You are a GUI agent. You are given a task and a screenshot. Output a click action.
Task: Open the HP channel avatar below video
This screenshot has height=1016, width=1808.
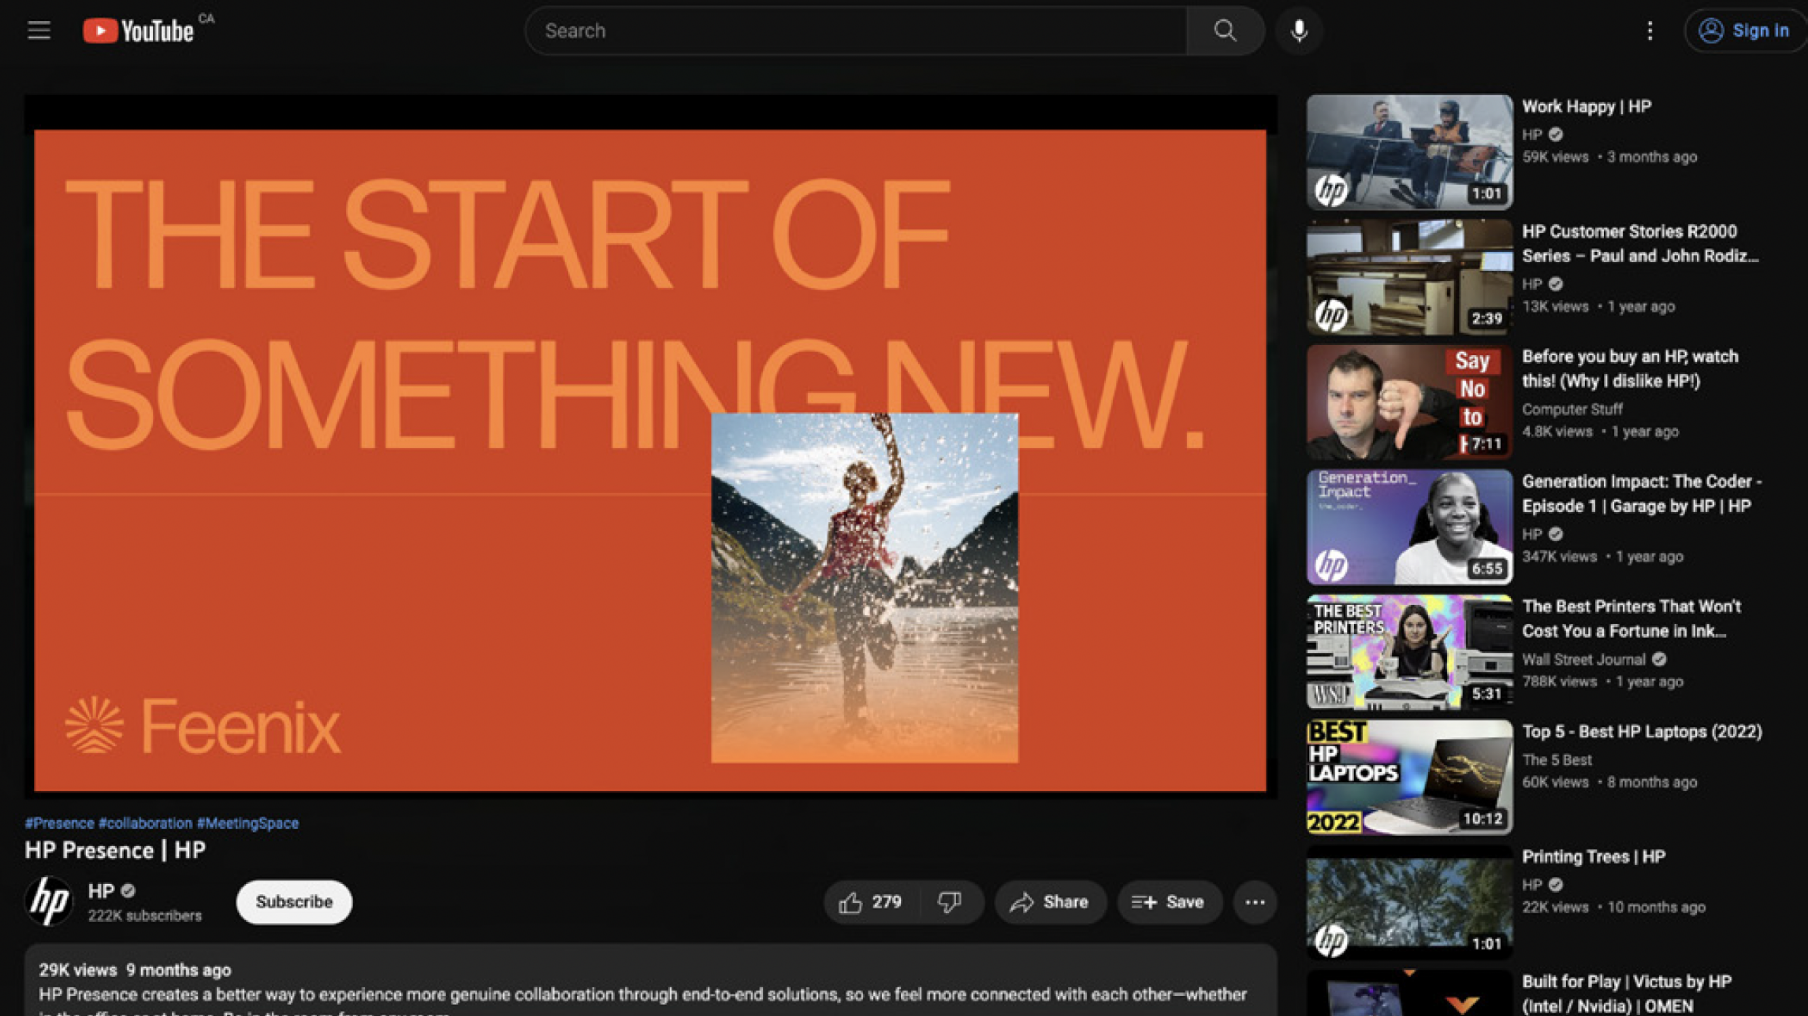tap(49, 901)
